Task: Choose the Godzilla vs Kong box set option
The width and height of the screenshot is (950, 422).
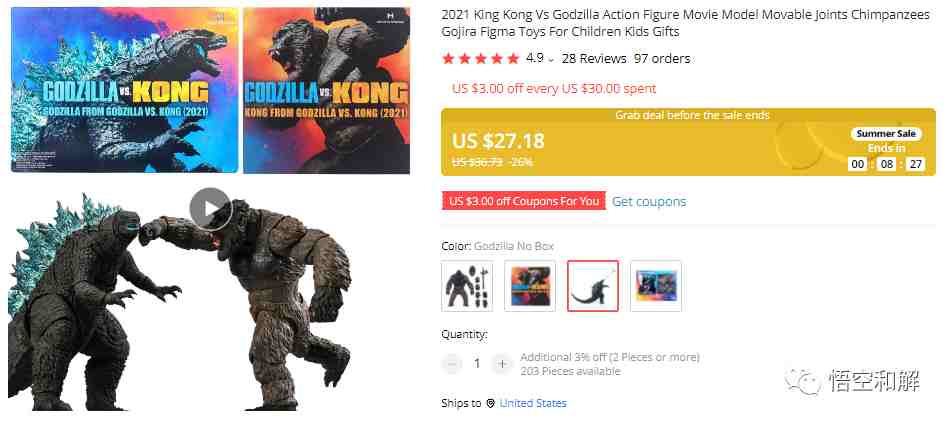Action: coord(530,286)
